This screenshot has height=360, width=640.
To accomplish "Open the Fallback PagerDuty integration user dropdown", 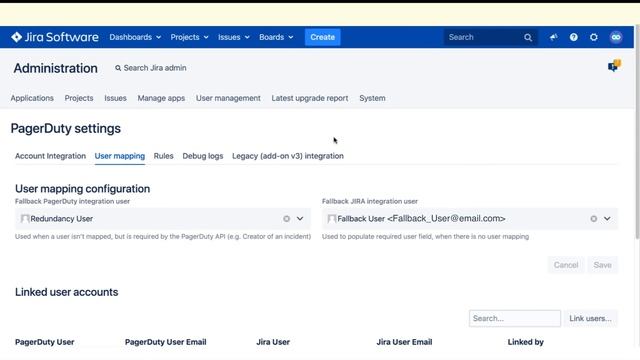I will tap(300, 219).
